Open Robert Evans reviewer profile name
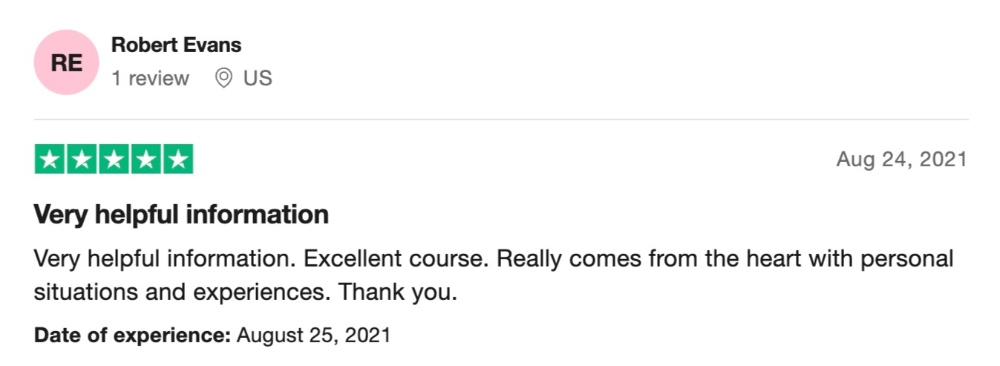1000x366 pixels. [176, 45]
